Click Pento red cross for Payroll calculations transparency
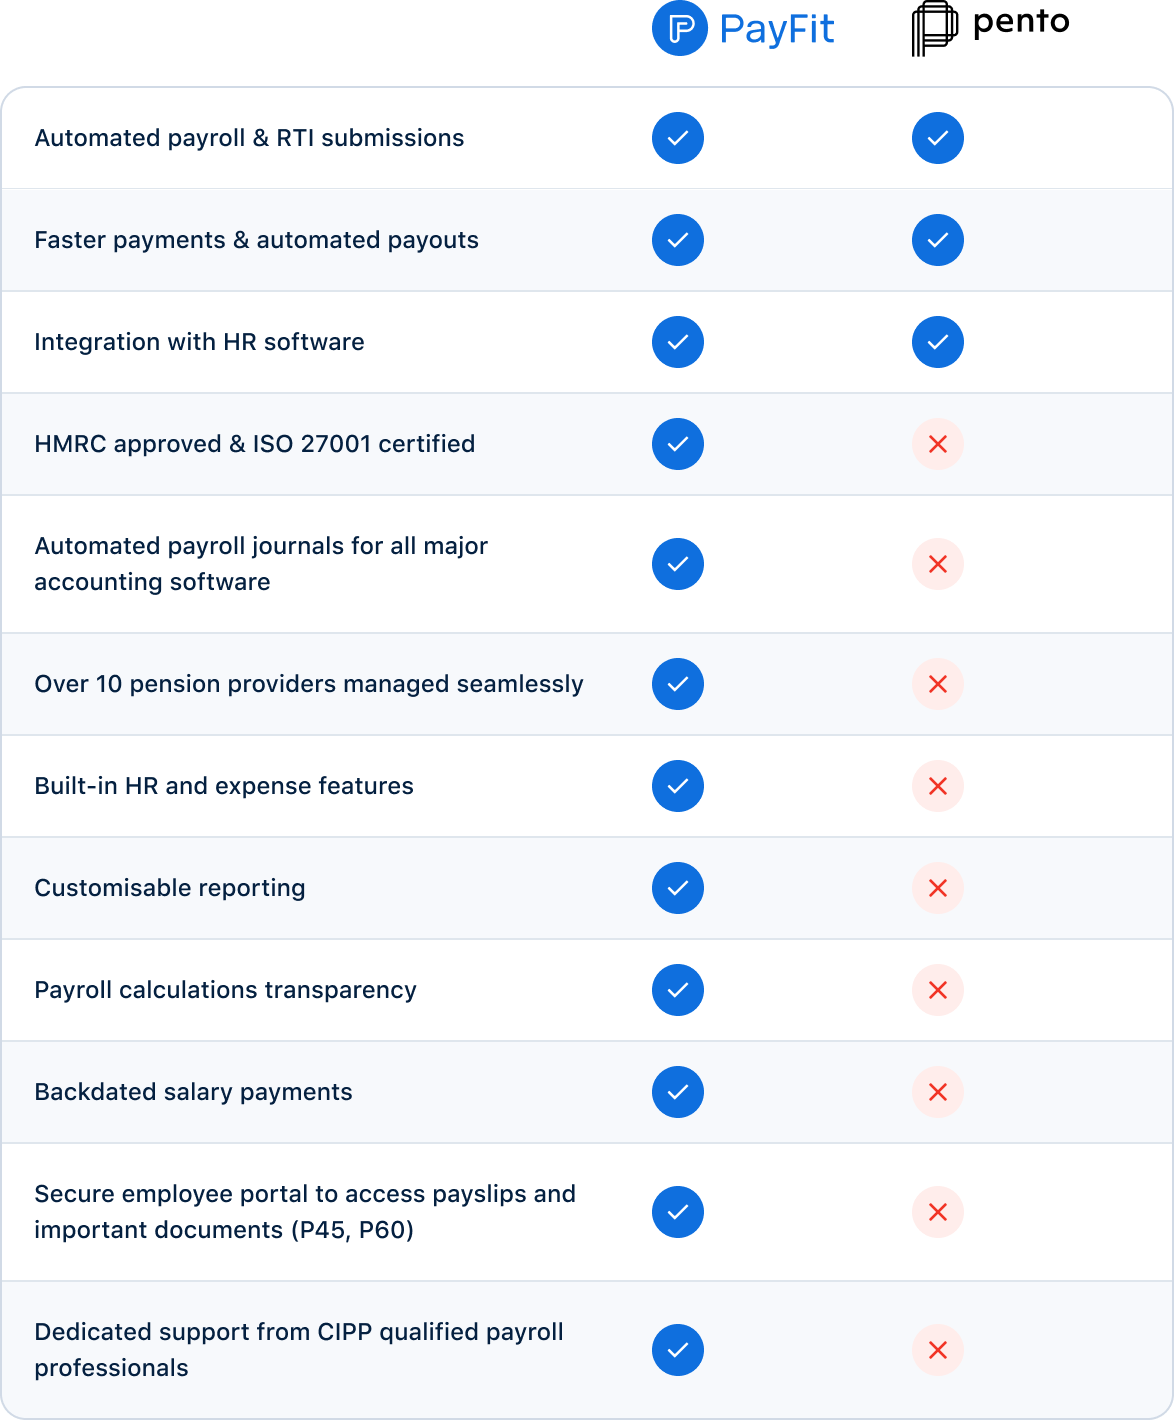 [x=938, y=990]
